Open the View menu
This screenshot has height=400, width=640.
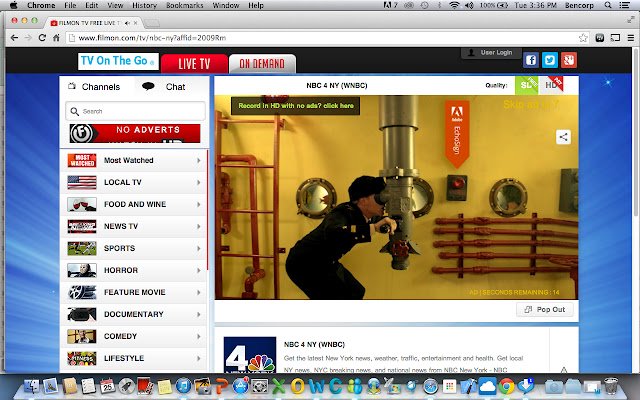point(115,5)
